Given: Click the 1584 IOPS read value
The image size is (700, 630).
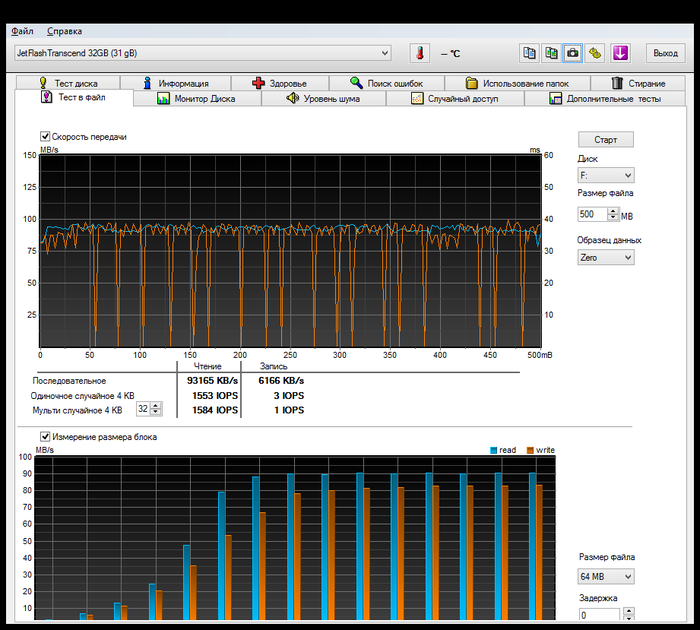Looking at the screenshot, I should coord(215,409).
